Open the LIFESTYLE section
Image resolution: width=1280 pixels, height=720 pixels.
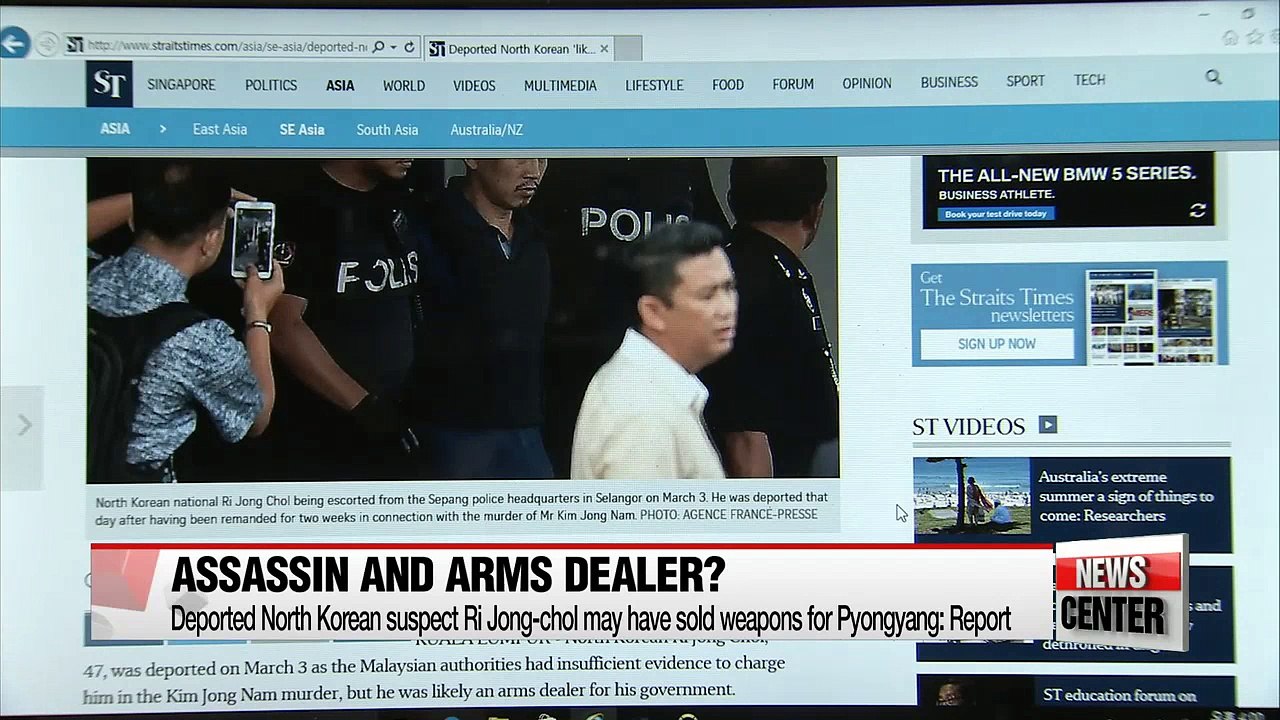click(x=654, y=85)
